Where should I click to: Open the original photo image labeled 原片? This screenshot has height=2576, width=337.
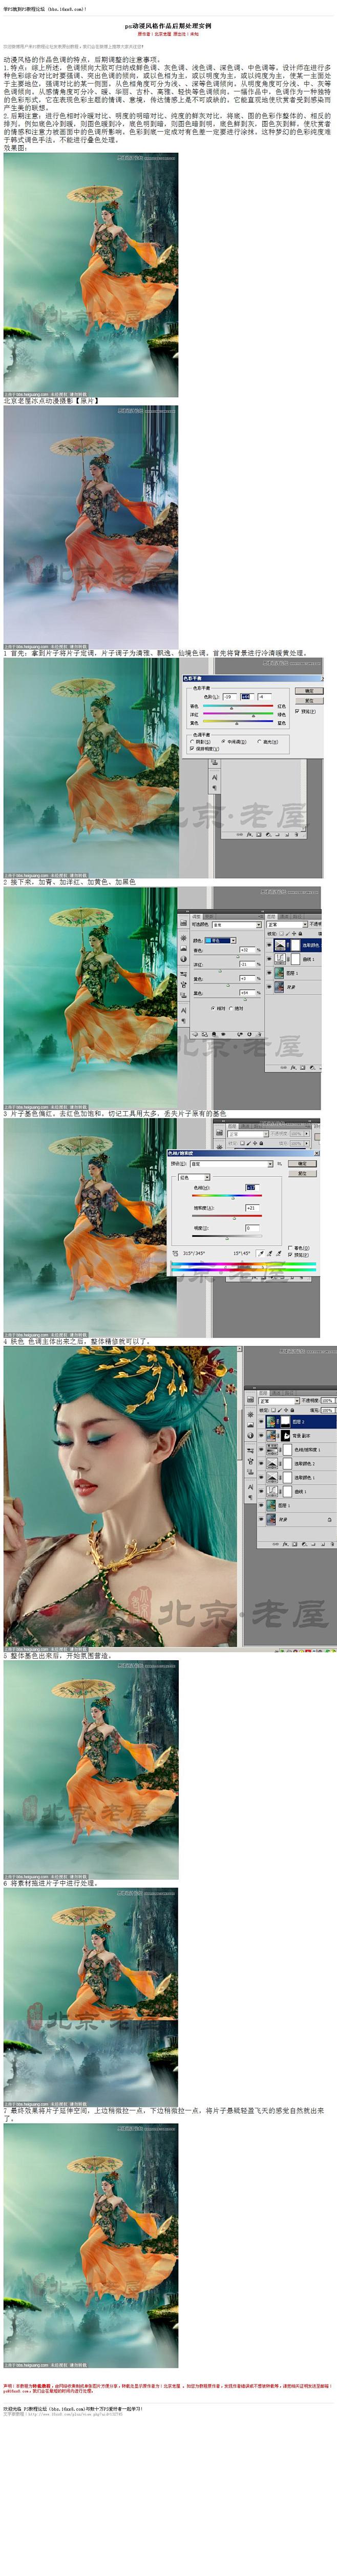tap(91, 527)
